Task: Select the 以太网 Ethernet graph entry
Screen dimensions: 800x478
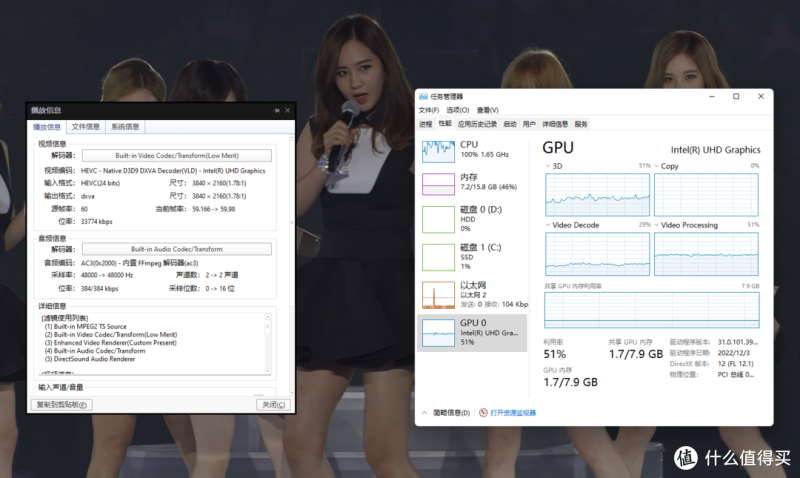Action: [x=438, y=294]
